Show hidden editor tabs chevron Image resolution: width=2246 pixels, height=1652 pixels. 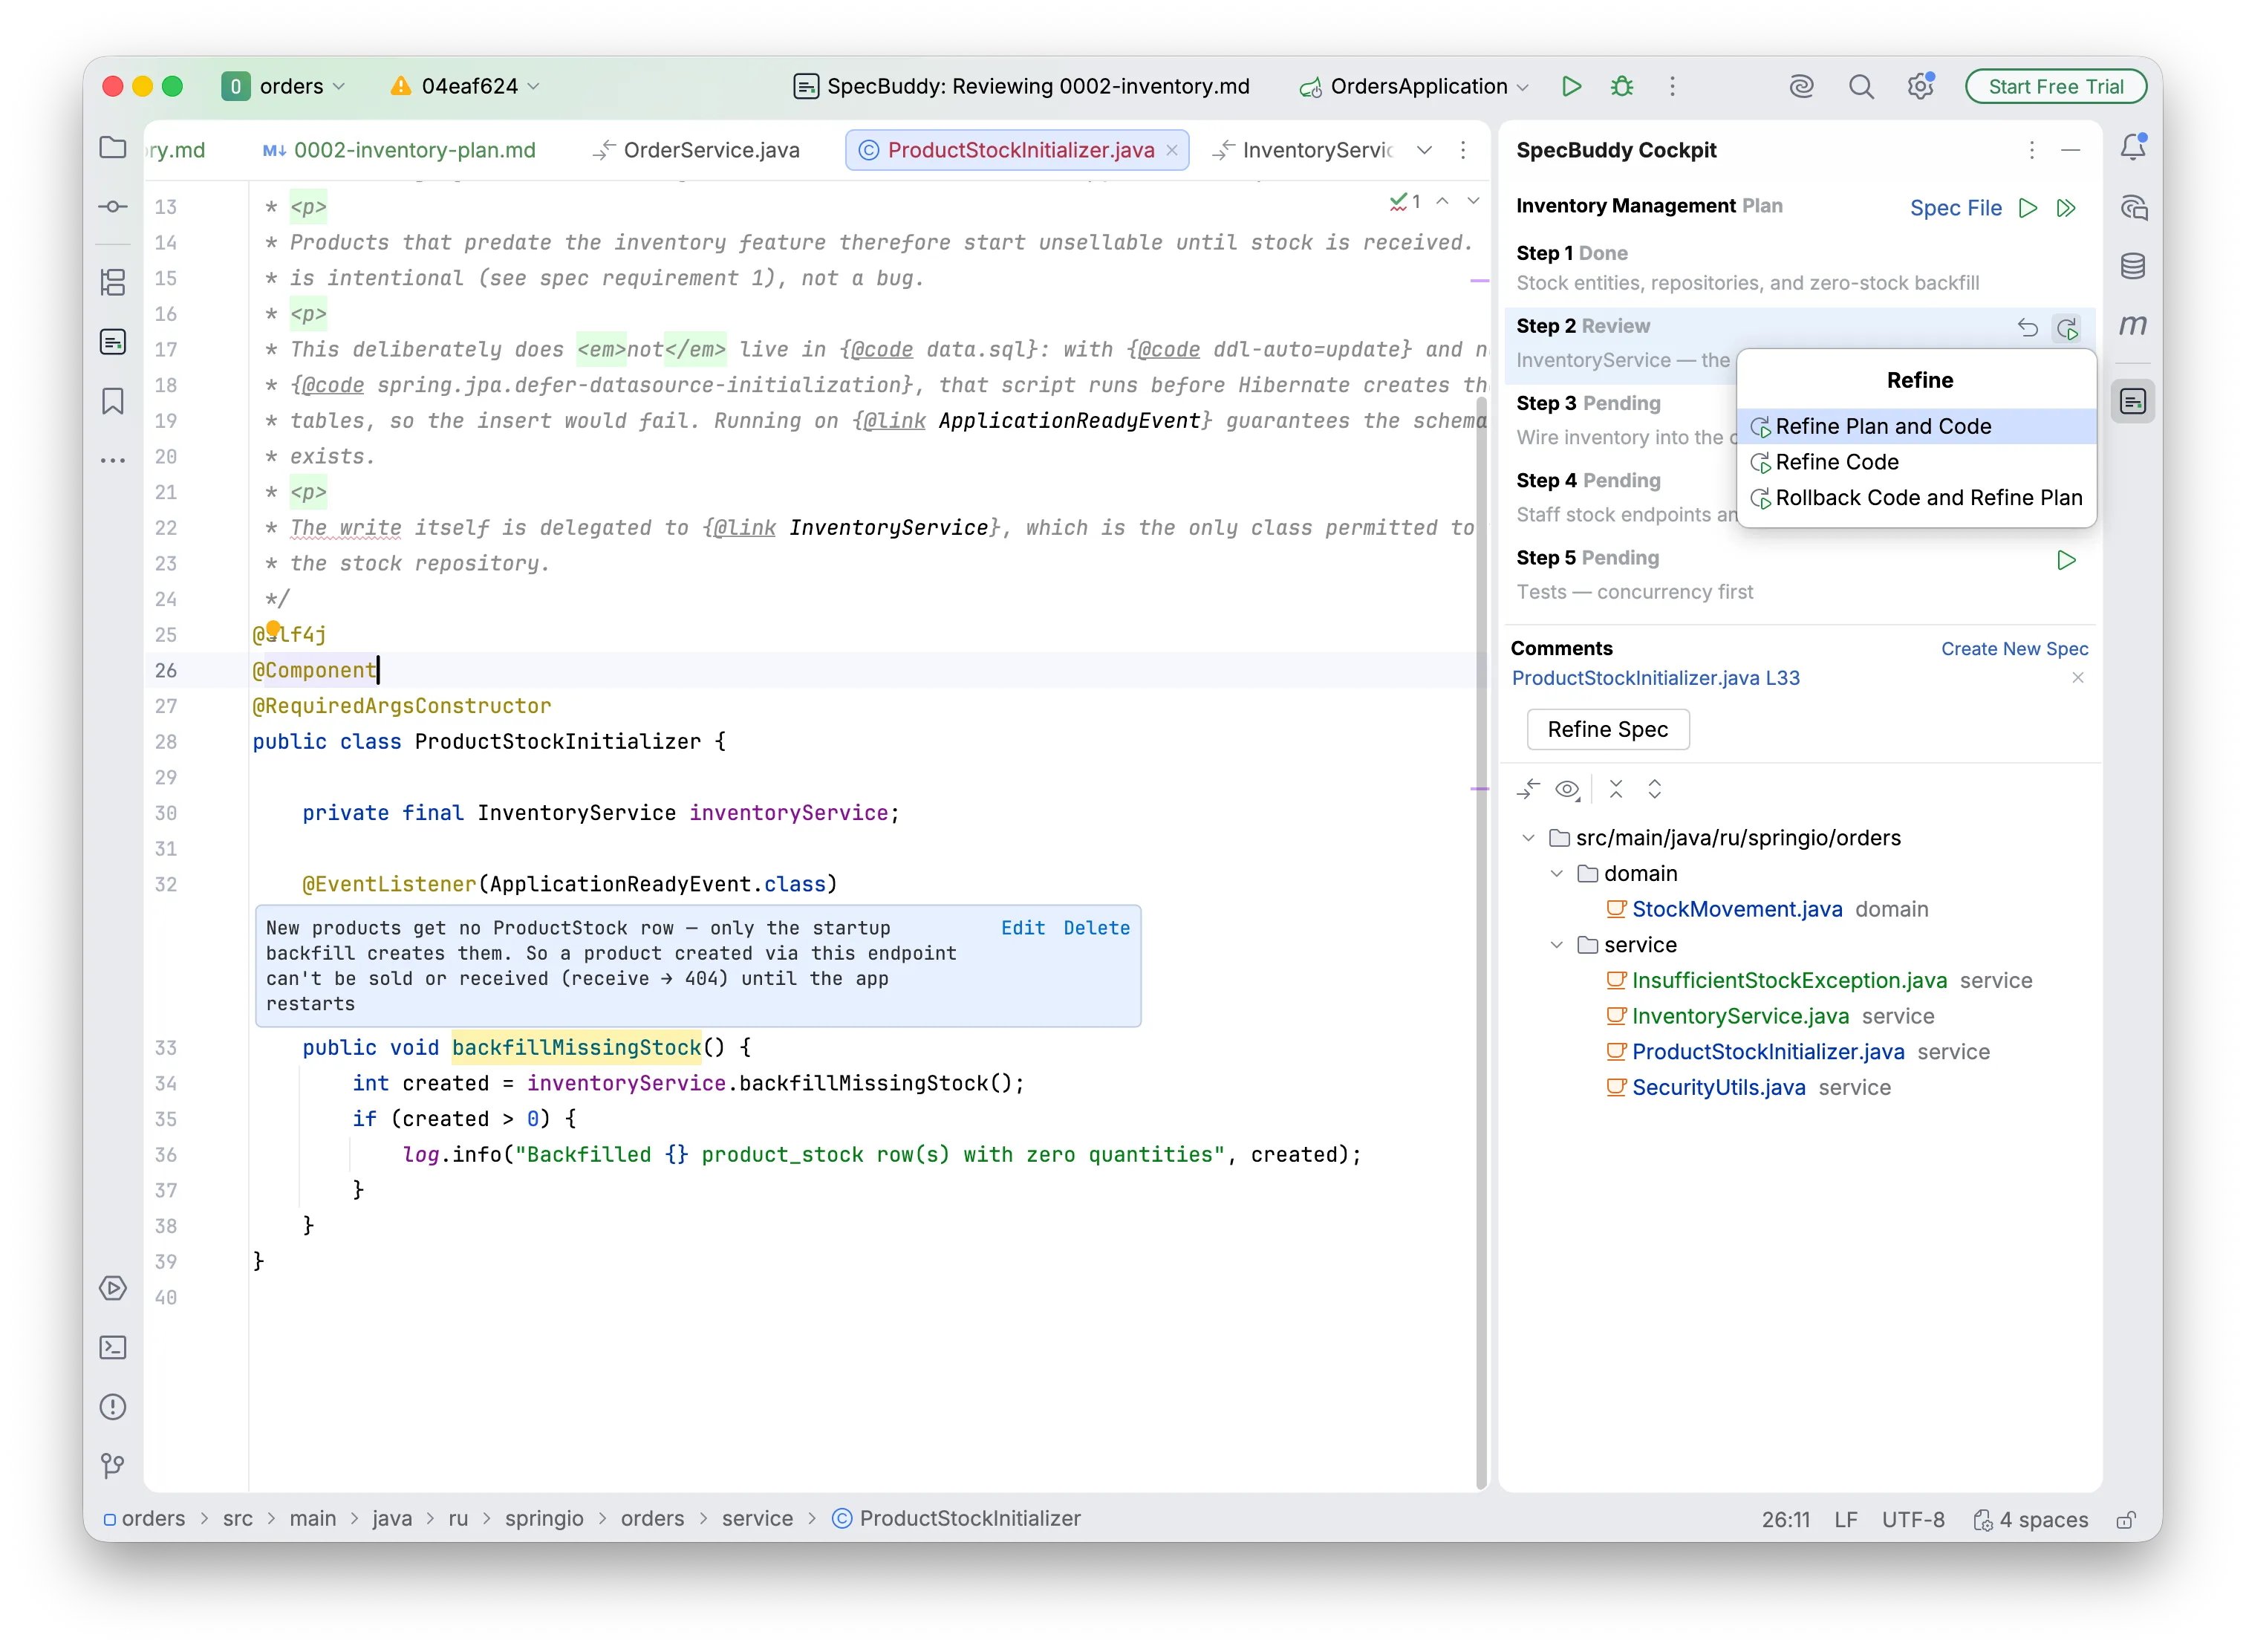1424,150
